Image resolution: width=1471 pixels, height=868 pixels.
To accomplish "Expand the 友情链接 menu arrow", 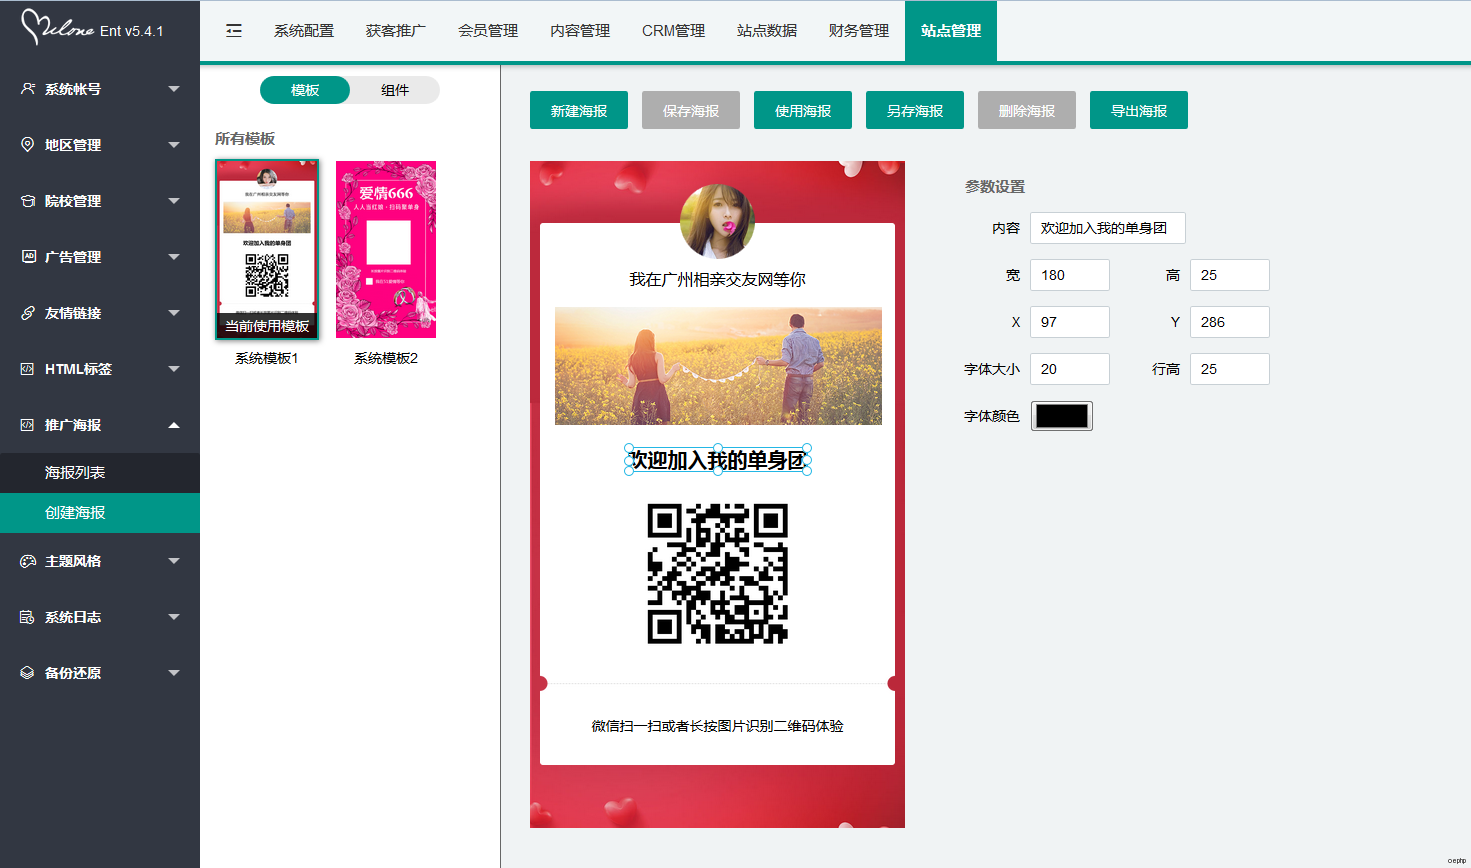I will [174, 313].
